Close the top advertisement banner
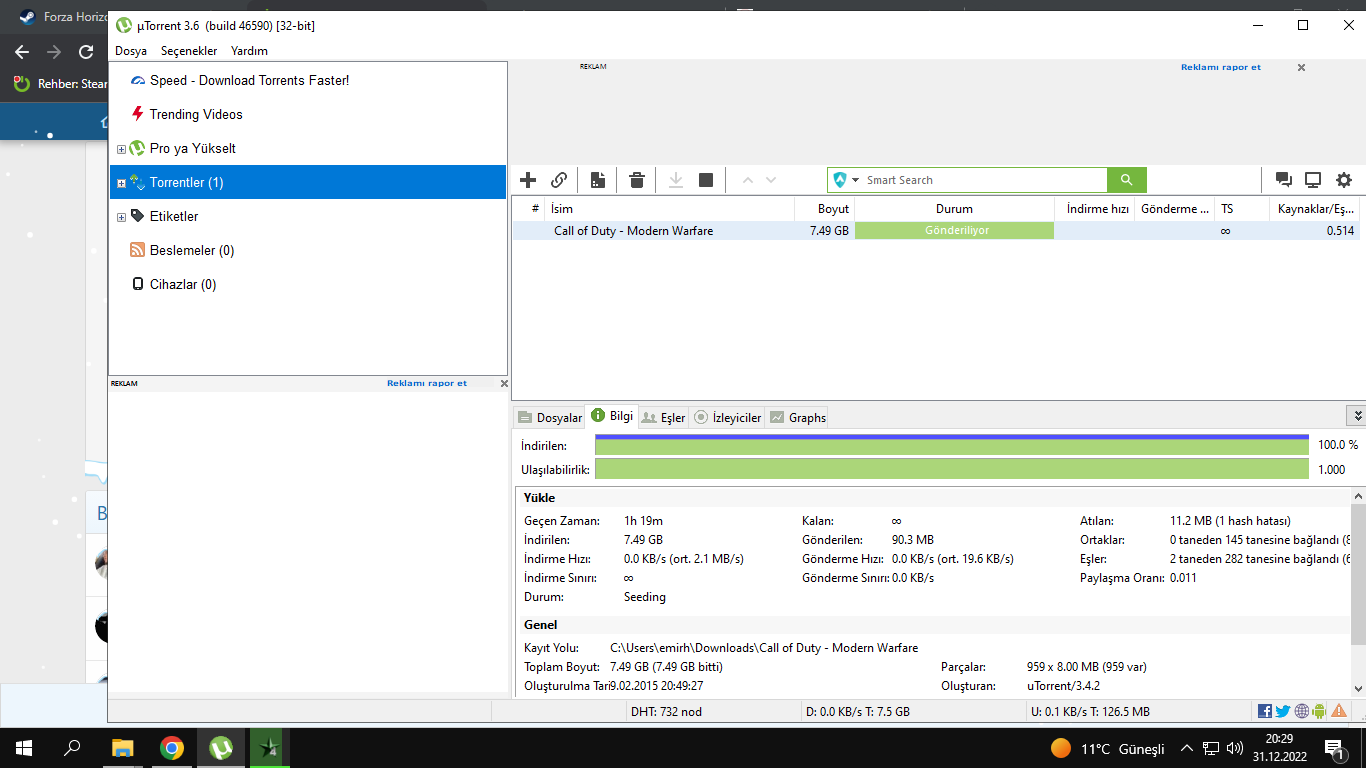The height and width of the screenshot is (768, 1366). coord(1301,68)
